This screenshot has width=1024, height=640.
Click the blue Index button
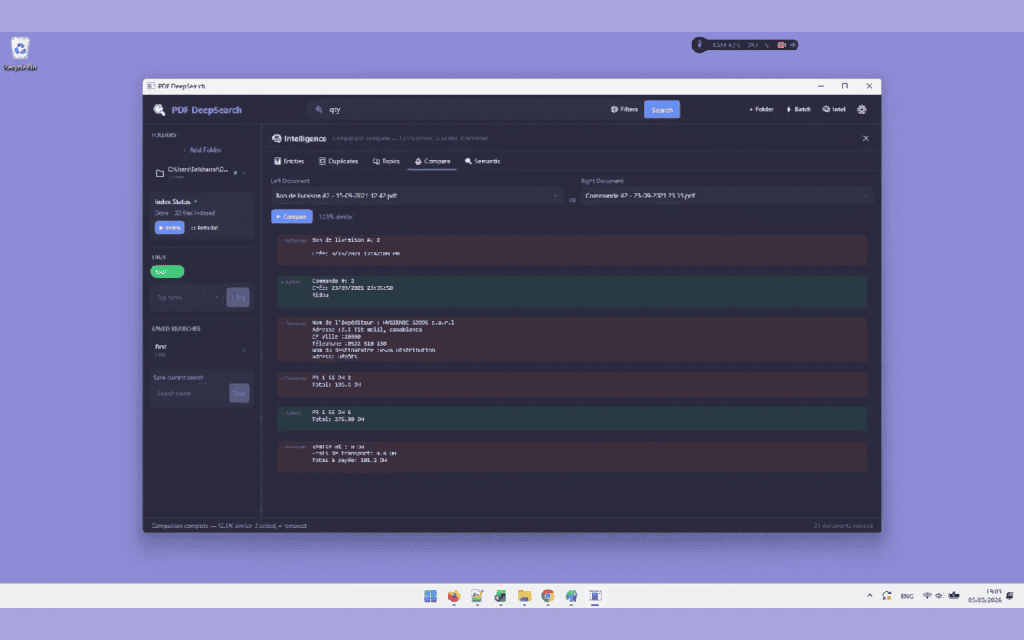pyautogui.click(x=169, y=228)
